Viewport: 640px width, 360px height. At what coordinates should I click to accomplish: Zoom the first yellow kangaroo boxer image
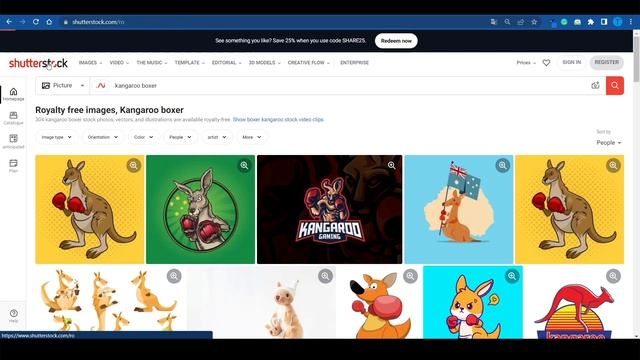point(133,165)
